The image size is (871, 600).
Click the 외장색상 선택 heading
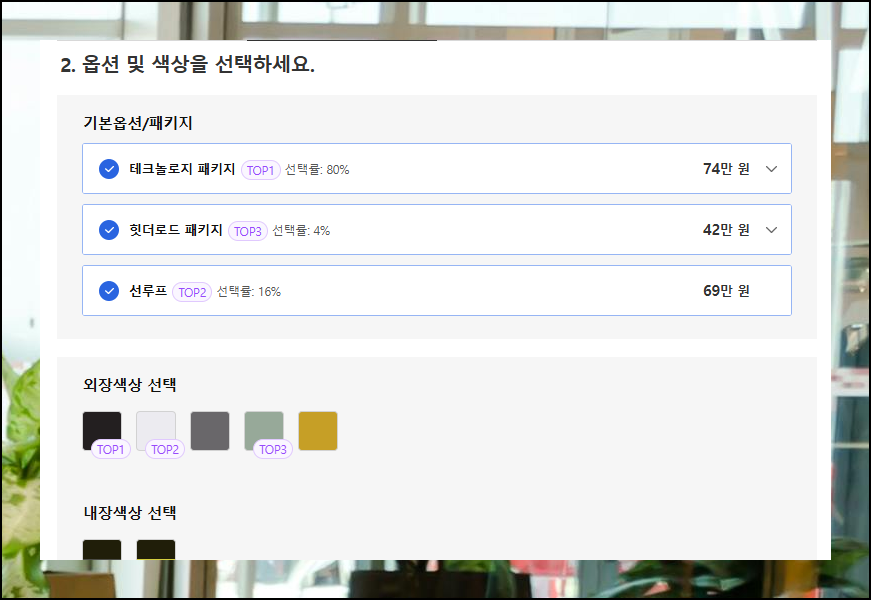pyautogui.click(x=130, y=384)
